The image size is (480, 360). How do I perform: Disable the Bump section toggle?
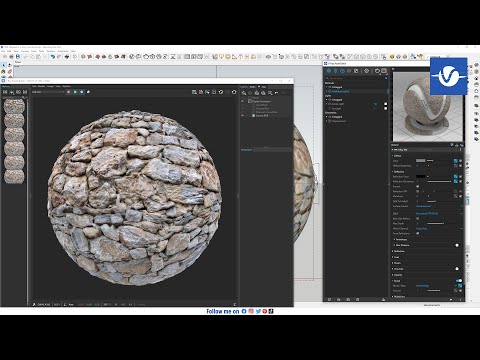(459, 280)
